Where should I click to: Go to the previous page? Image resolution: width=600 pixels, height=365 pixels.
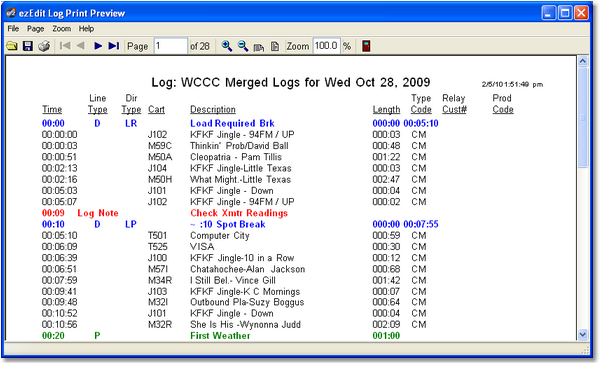81,46
